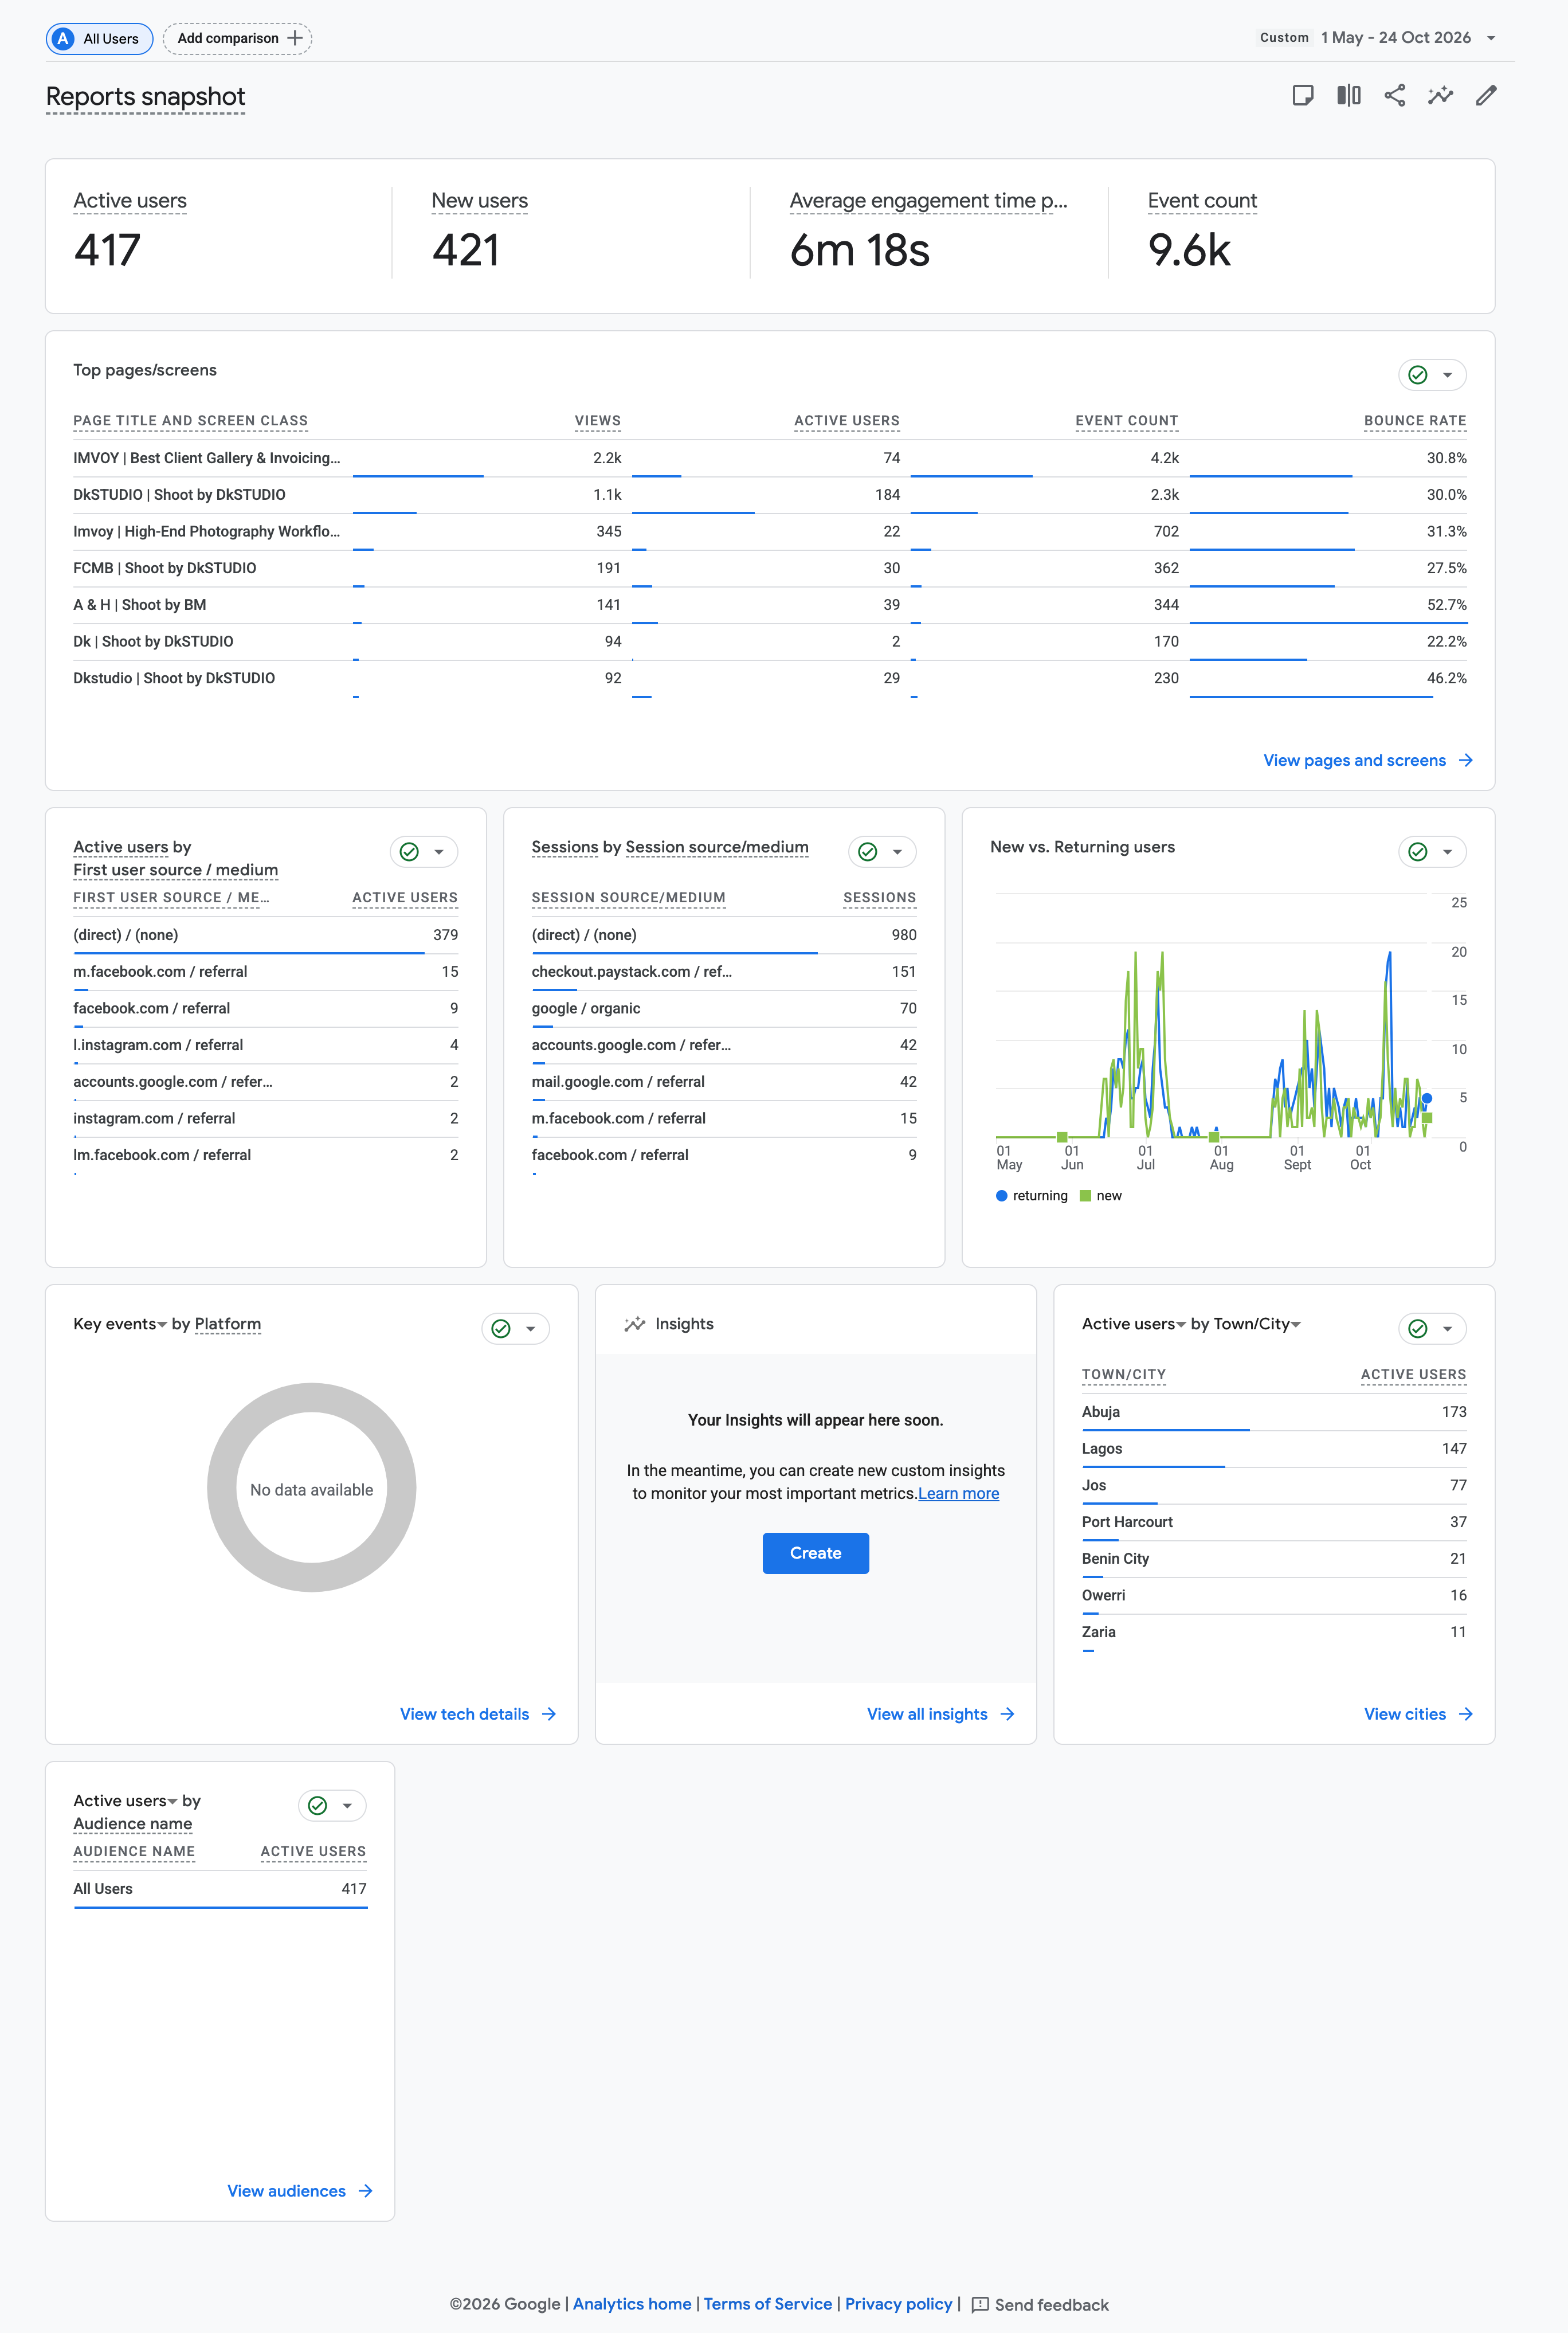The image size is (1568, 2333).
Task: Expand New vs. Returning users card dropdown
Action: 1447,852
